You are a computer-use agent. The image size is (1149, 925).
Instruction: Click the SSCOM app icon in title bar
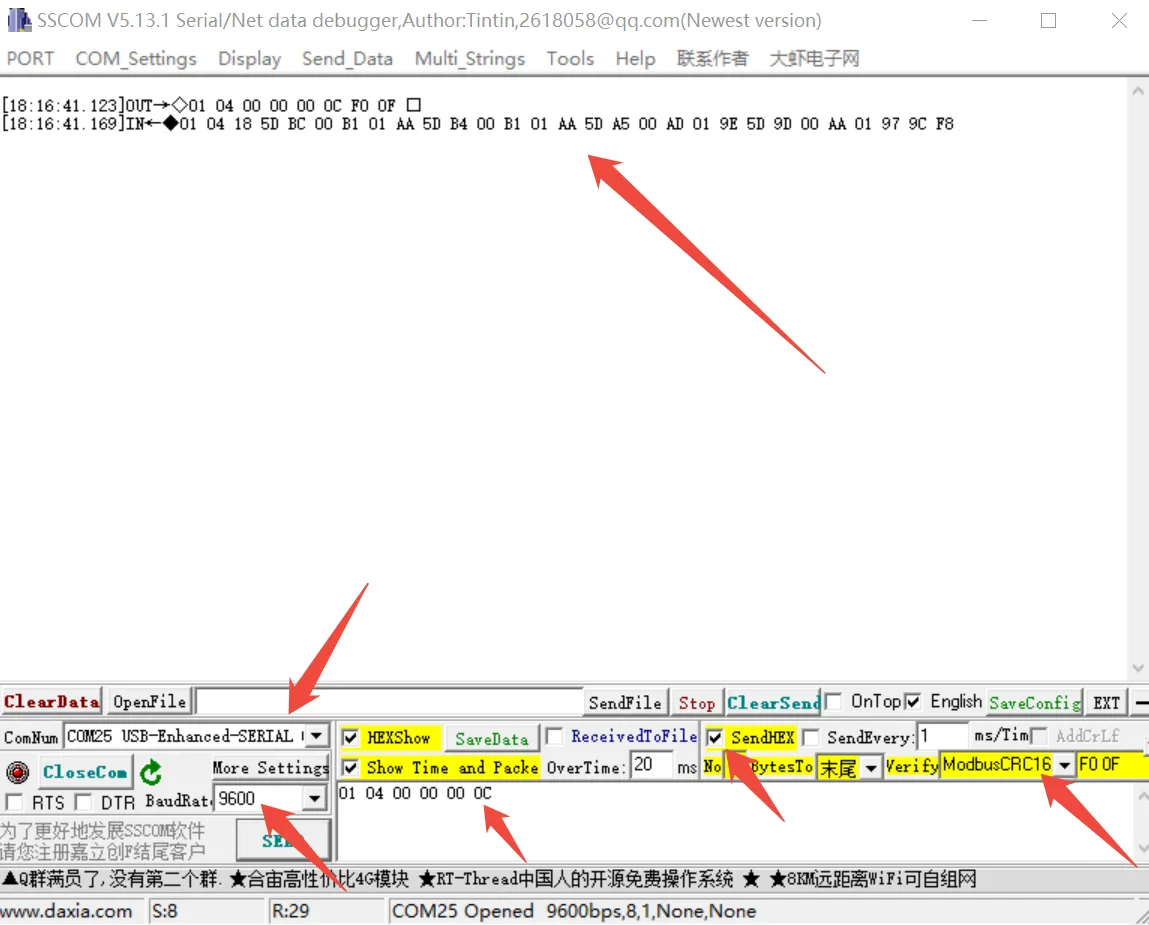[18, 20]
